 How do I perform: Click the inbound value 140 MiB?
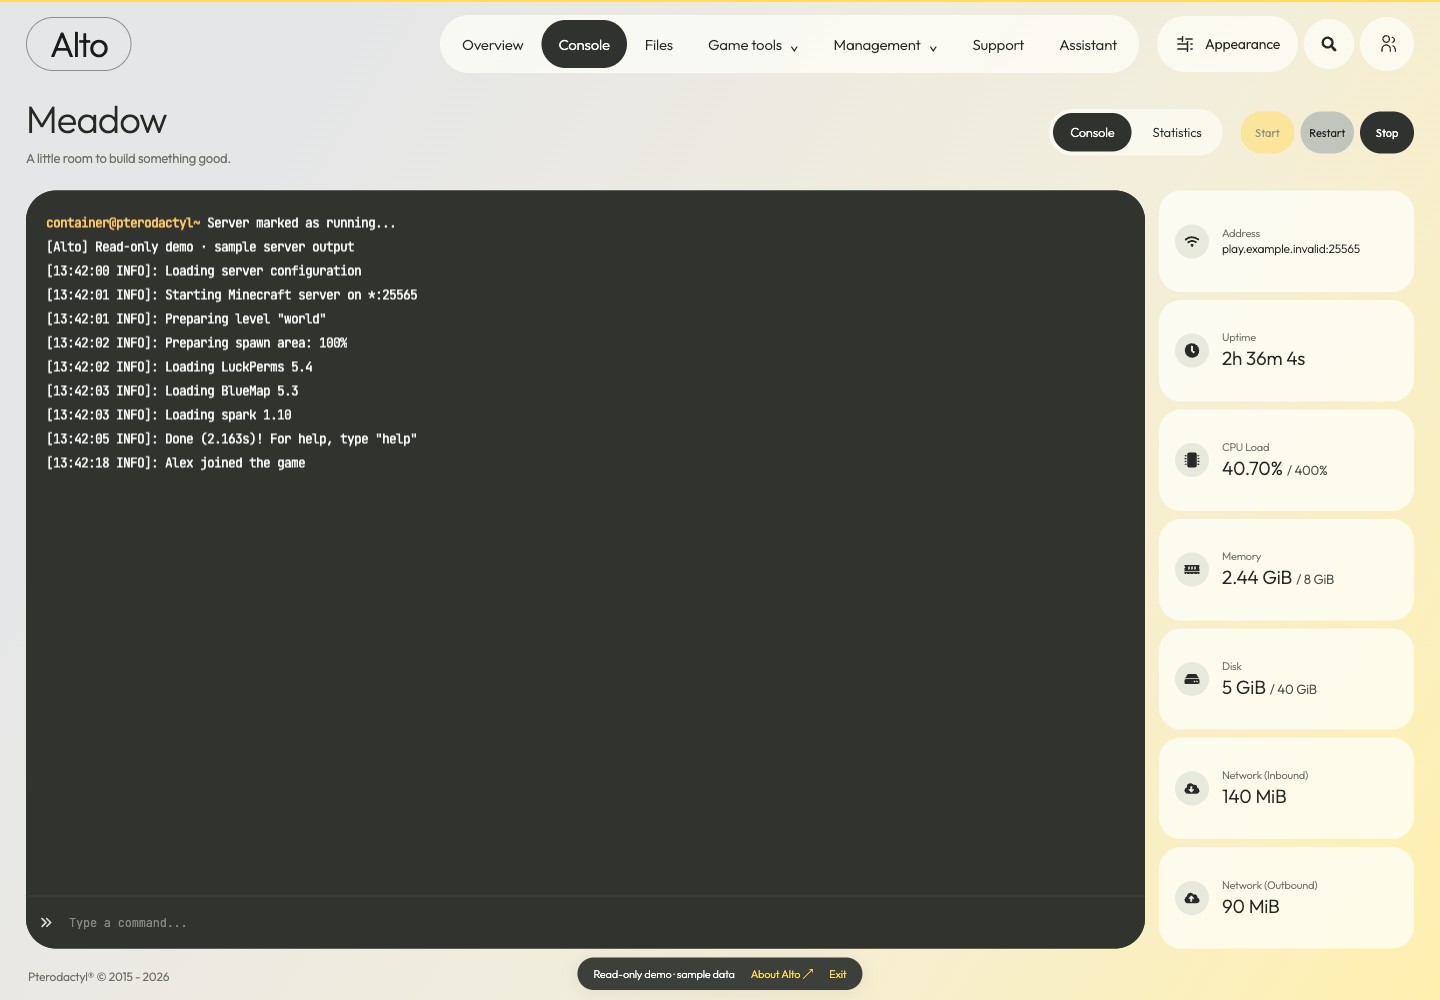pyautogui.click(x=1254, y=797)
